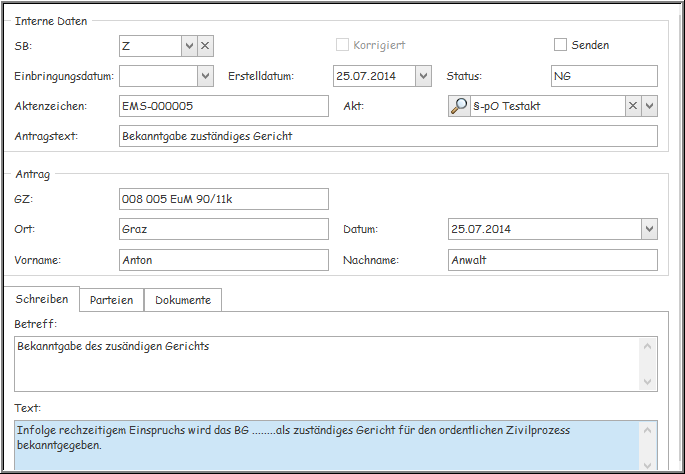Click the magnifier search icon in Akt field
The width and height of the screenshot is (685, 474).
(x=459, y=106)
